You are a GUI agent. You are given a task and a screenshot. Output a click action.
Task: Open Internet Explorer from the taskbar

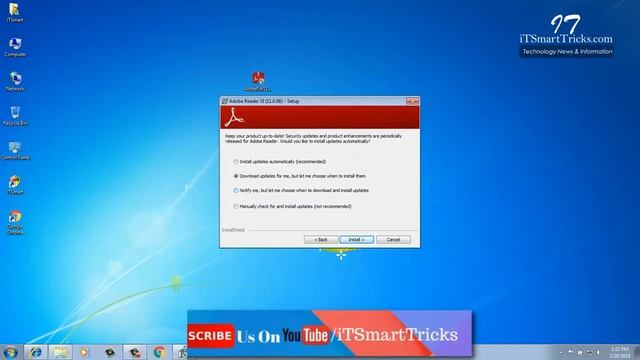click(x=36, y=352)
